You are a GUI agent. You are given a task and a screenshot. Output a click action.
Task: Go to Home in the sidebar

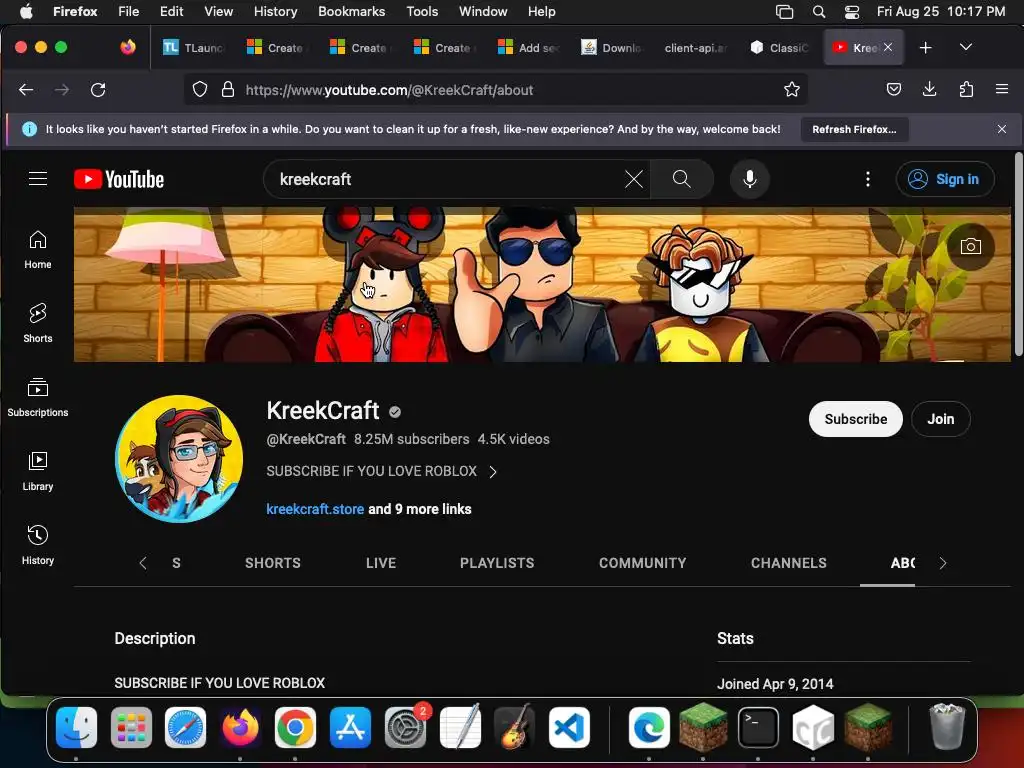[38, 250]
